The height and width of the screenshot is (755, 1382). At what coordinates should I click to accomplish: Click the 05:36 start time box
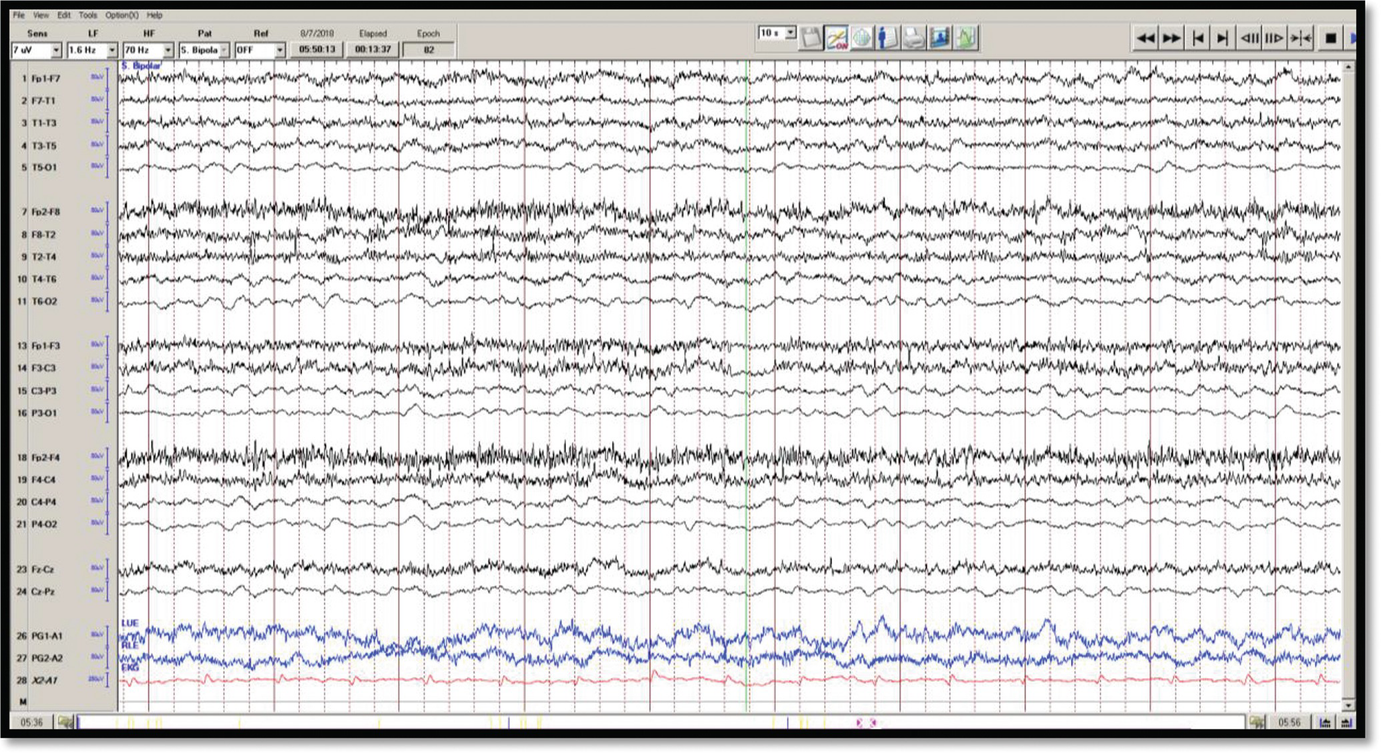coord(32,722)
